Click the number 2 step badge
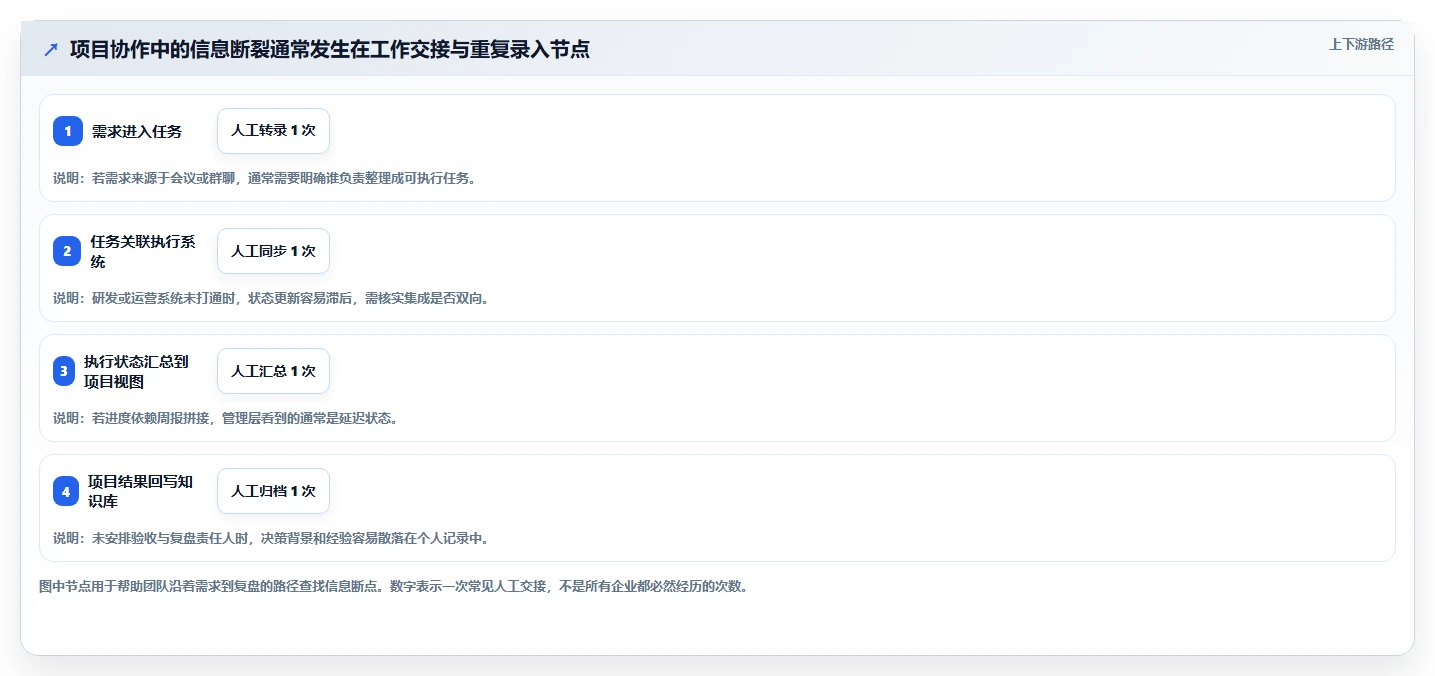 point(67,251)
